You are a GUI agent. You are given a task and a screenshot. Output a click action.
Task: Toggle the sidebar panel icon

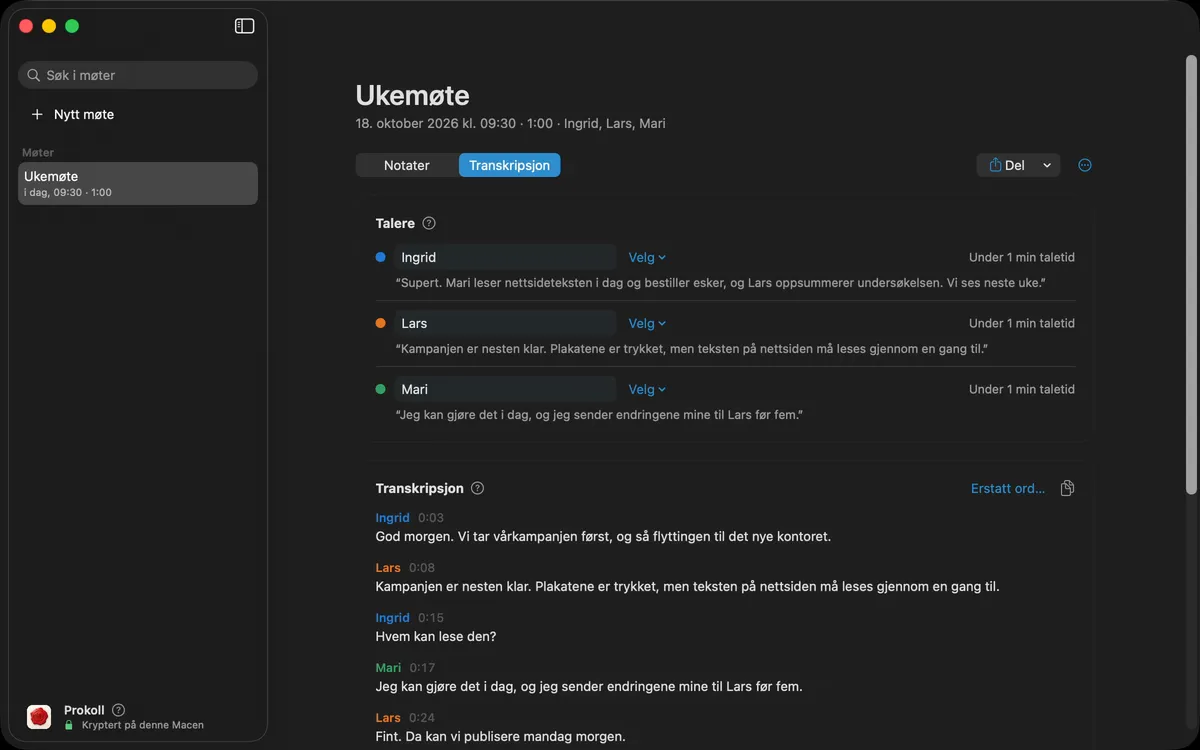click(244, 26)
